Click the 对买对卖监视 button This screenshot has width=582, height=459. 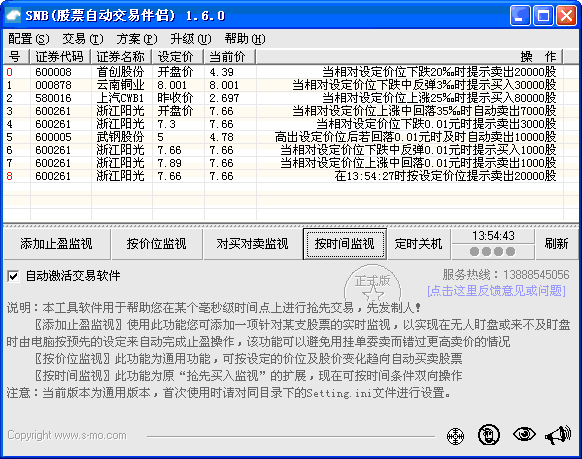coord(252,244)
